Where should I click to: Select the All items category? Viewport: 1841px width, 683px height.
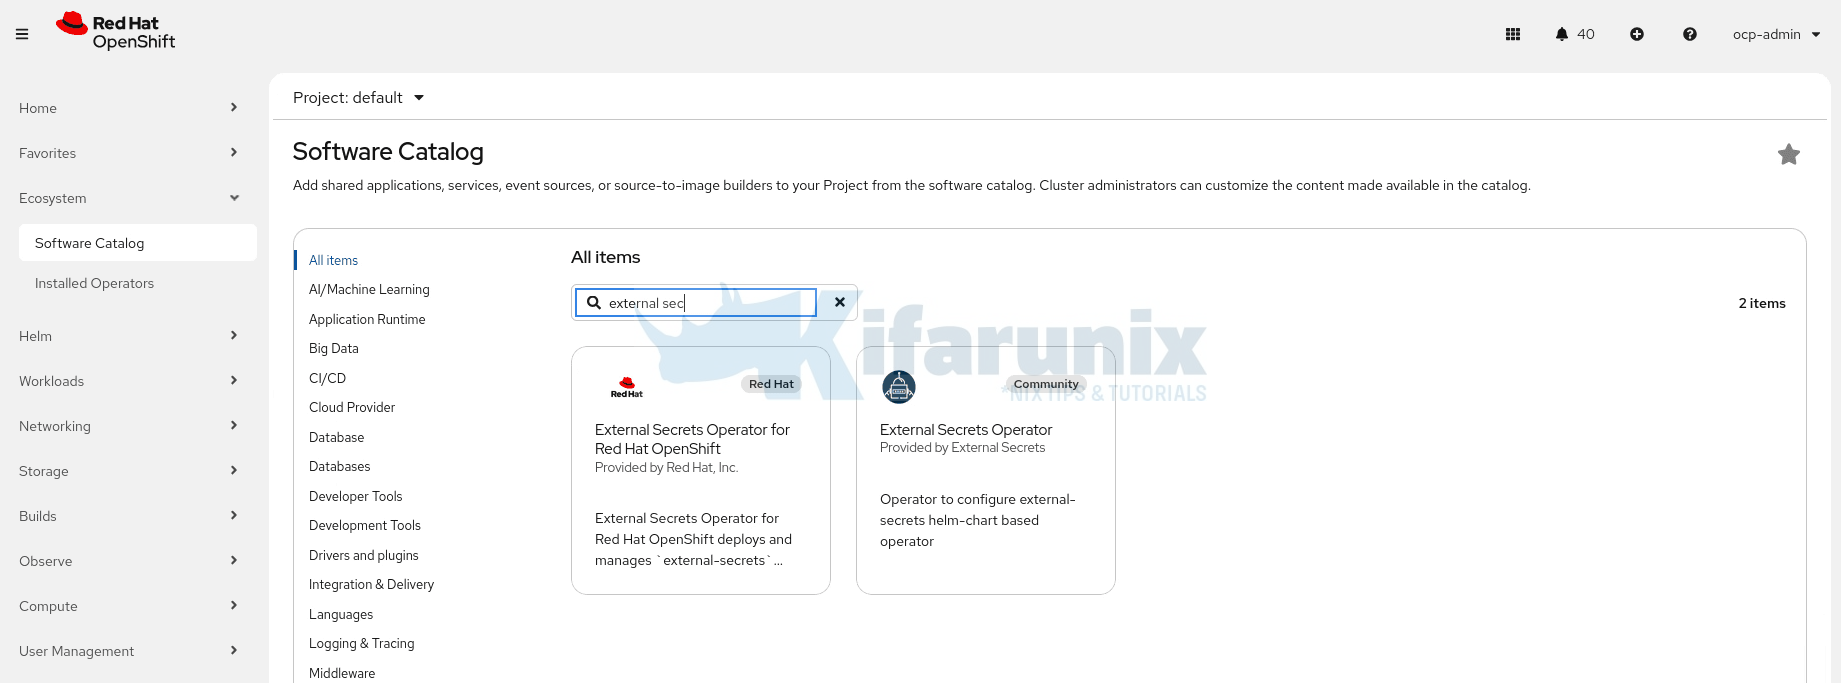tap(333, 260)
